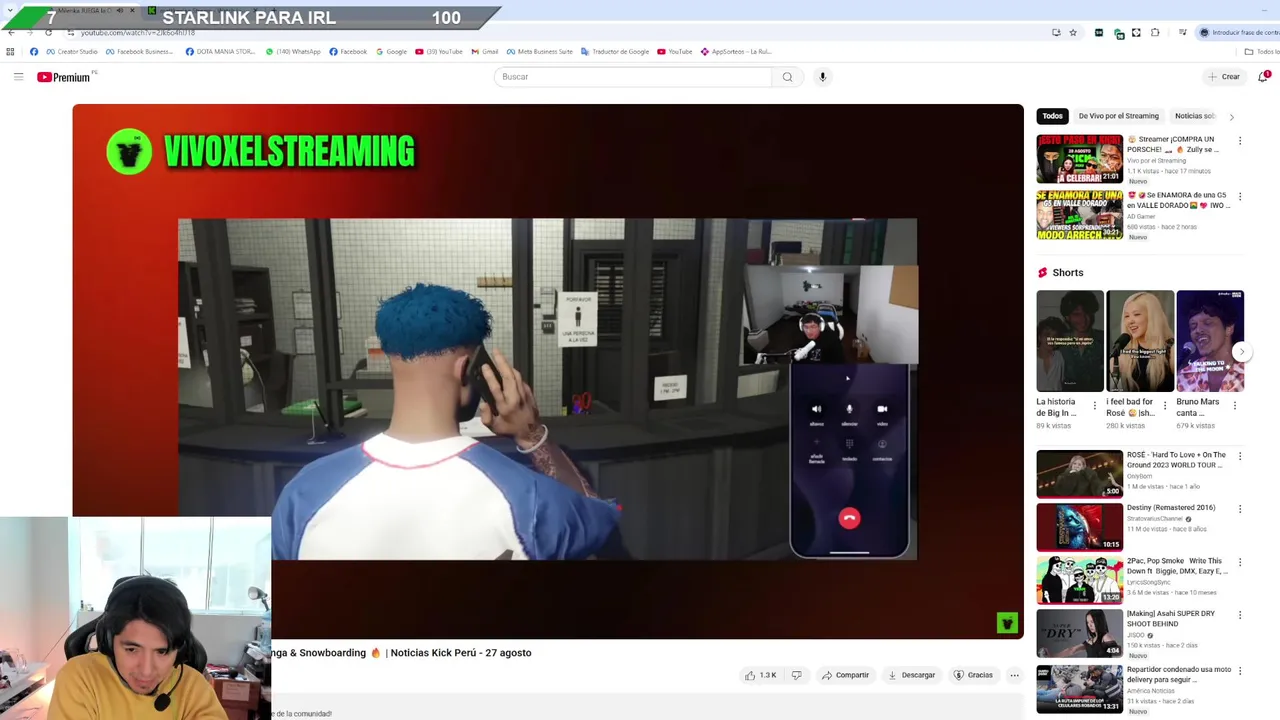Click the channel watermark on video player

point(1007,623)
